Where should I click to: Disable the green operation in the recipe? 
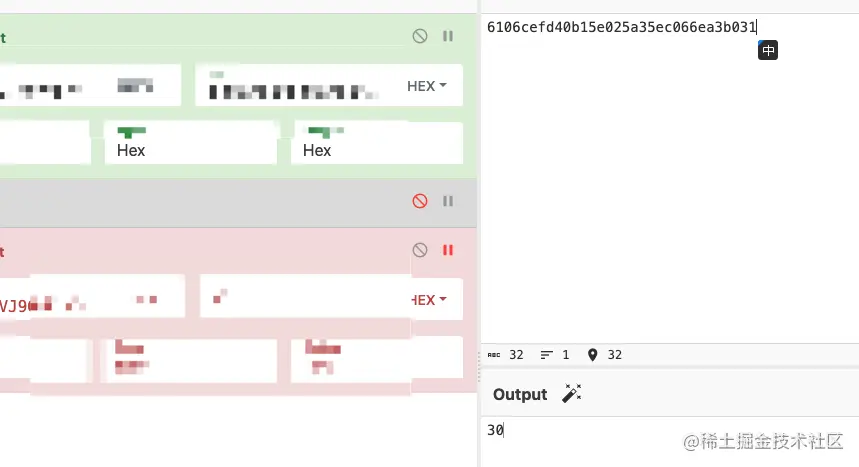(420, 36)
